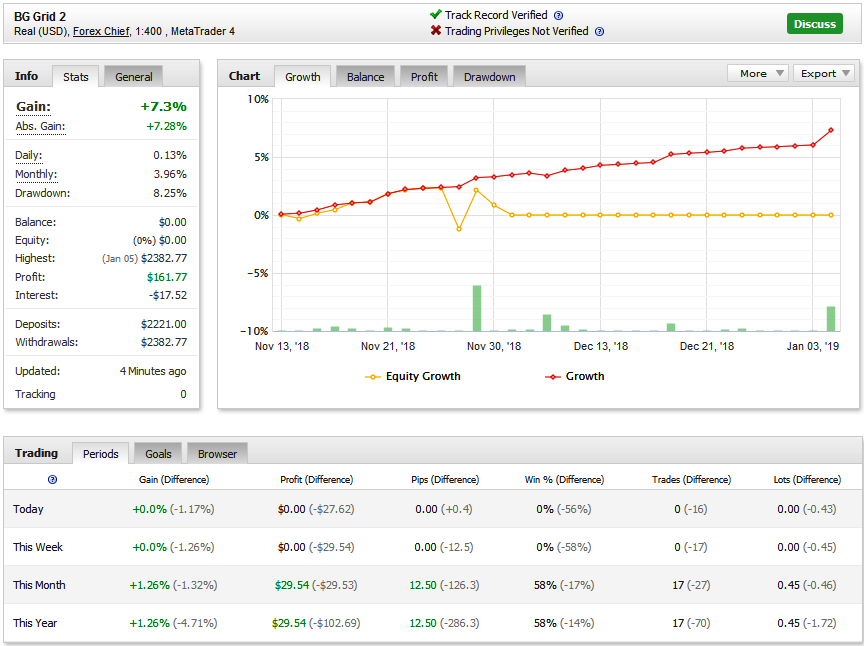
Task: Click the red X Trading Privileges icon
Action: point(436,30)
